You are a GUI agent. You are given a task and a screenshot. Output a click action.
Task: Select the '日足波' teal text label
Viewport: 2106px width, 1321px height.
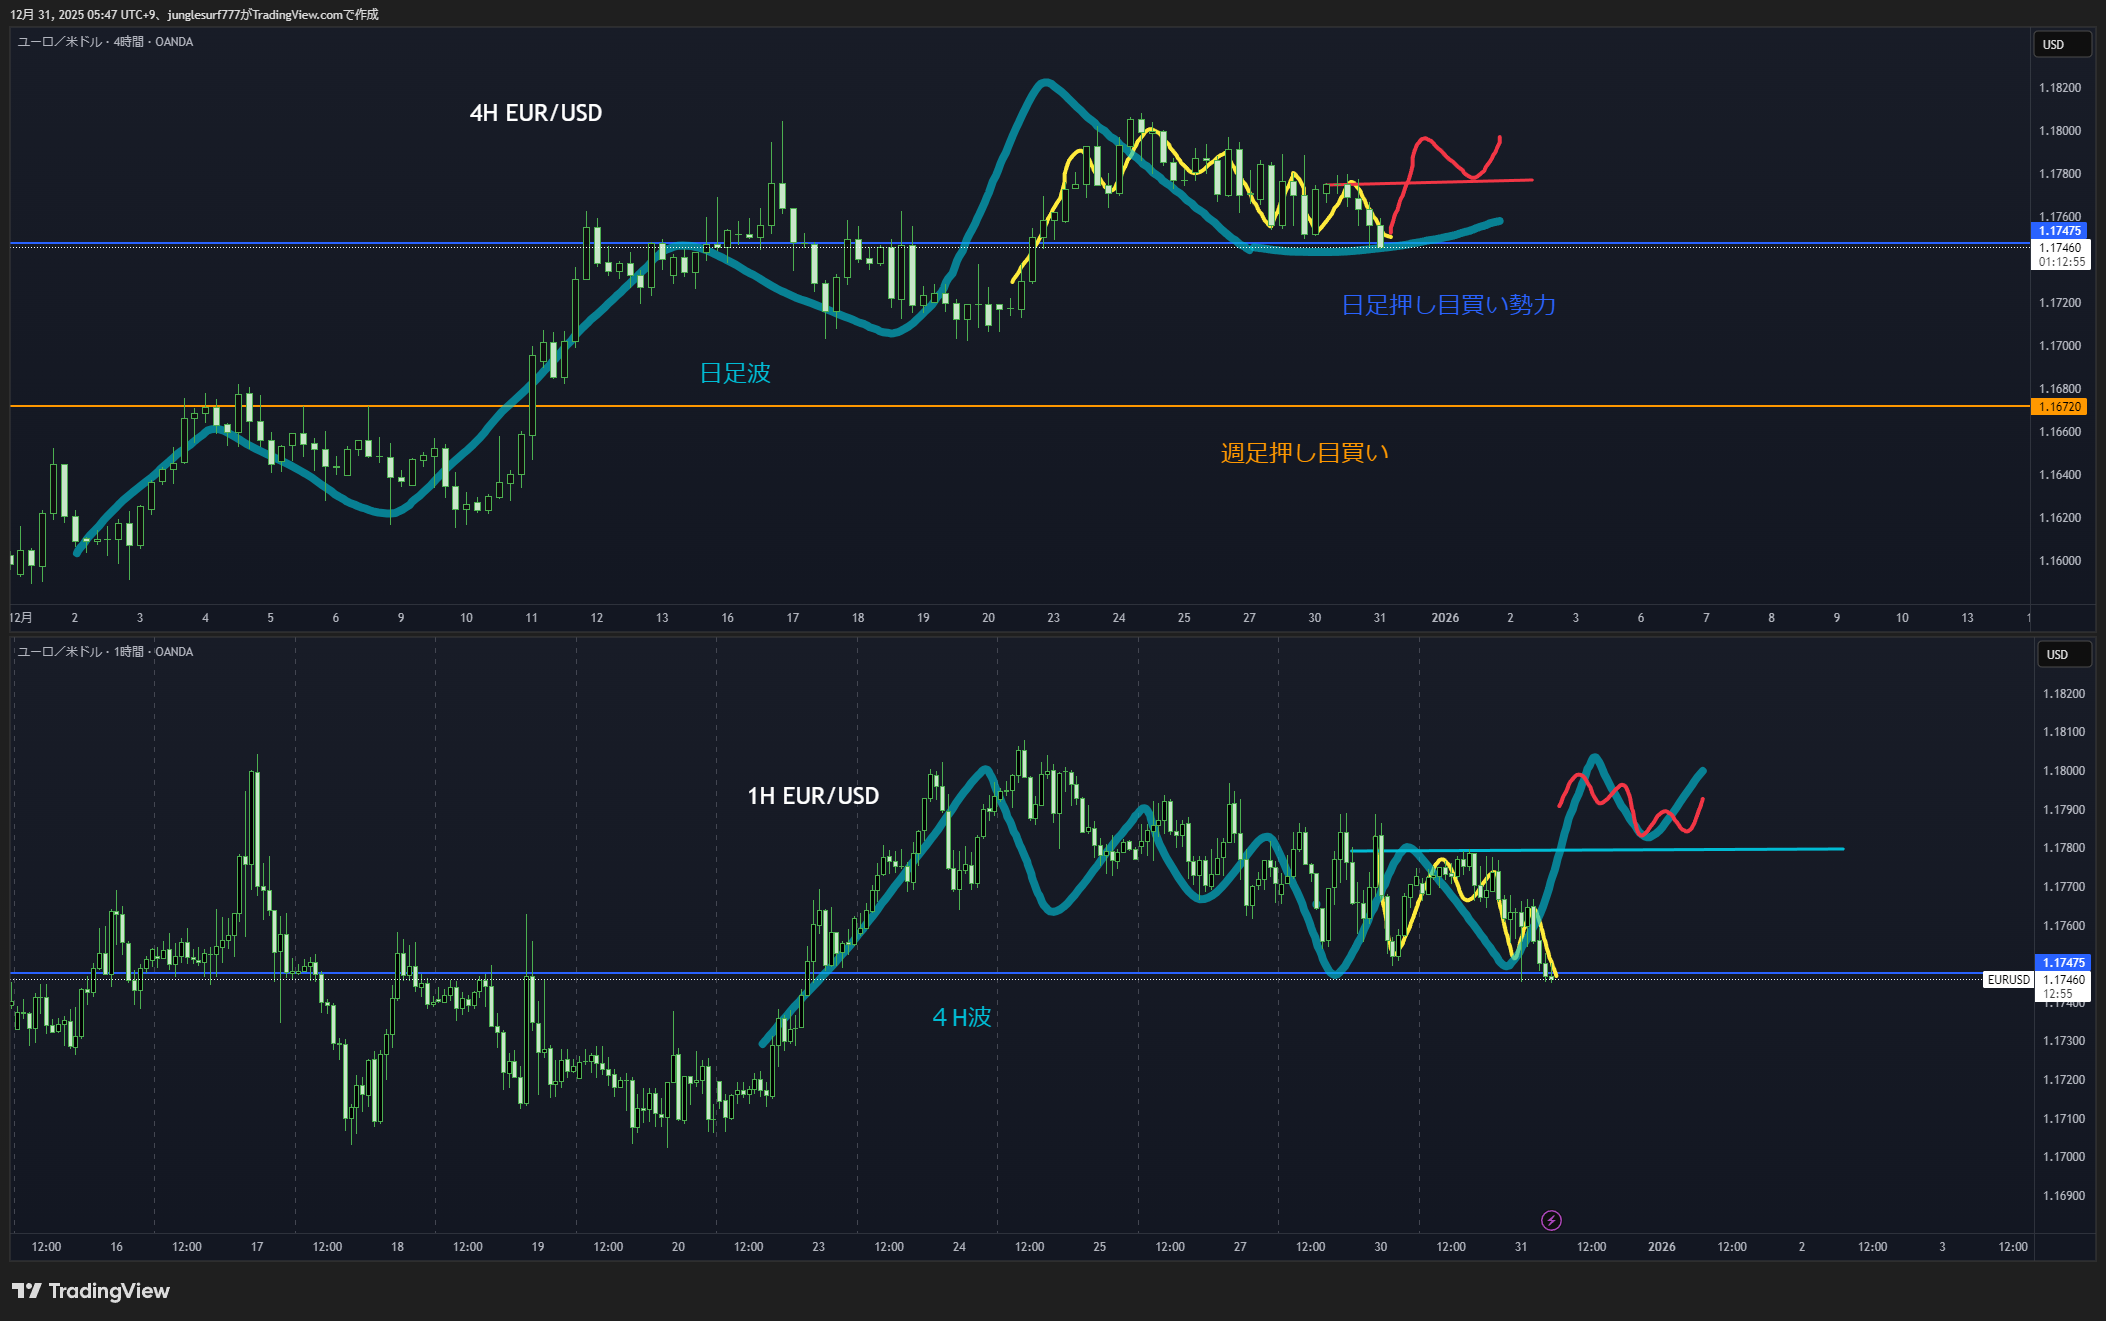tap(735, 374)
